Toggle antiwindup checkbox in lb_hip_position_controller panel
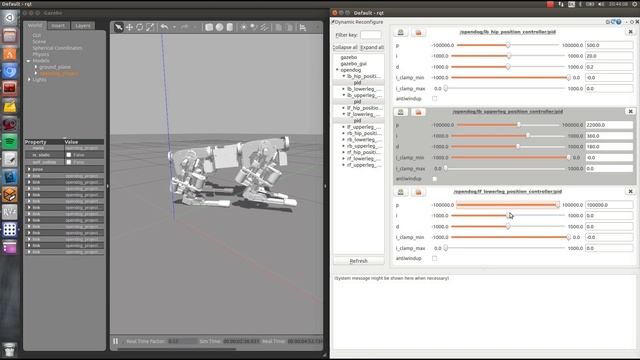The height and width of the screenshot is (360, 640). 434,98
